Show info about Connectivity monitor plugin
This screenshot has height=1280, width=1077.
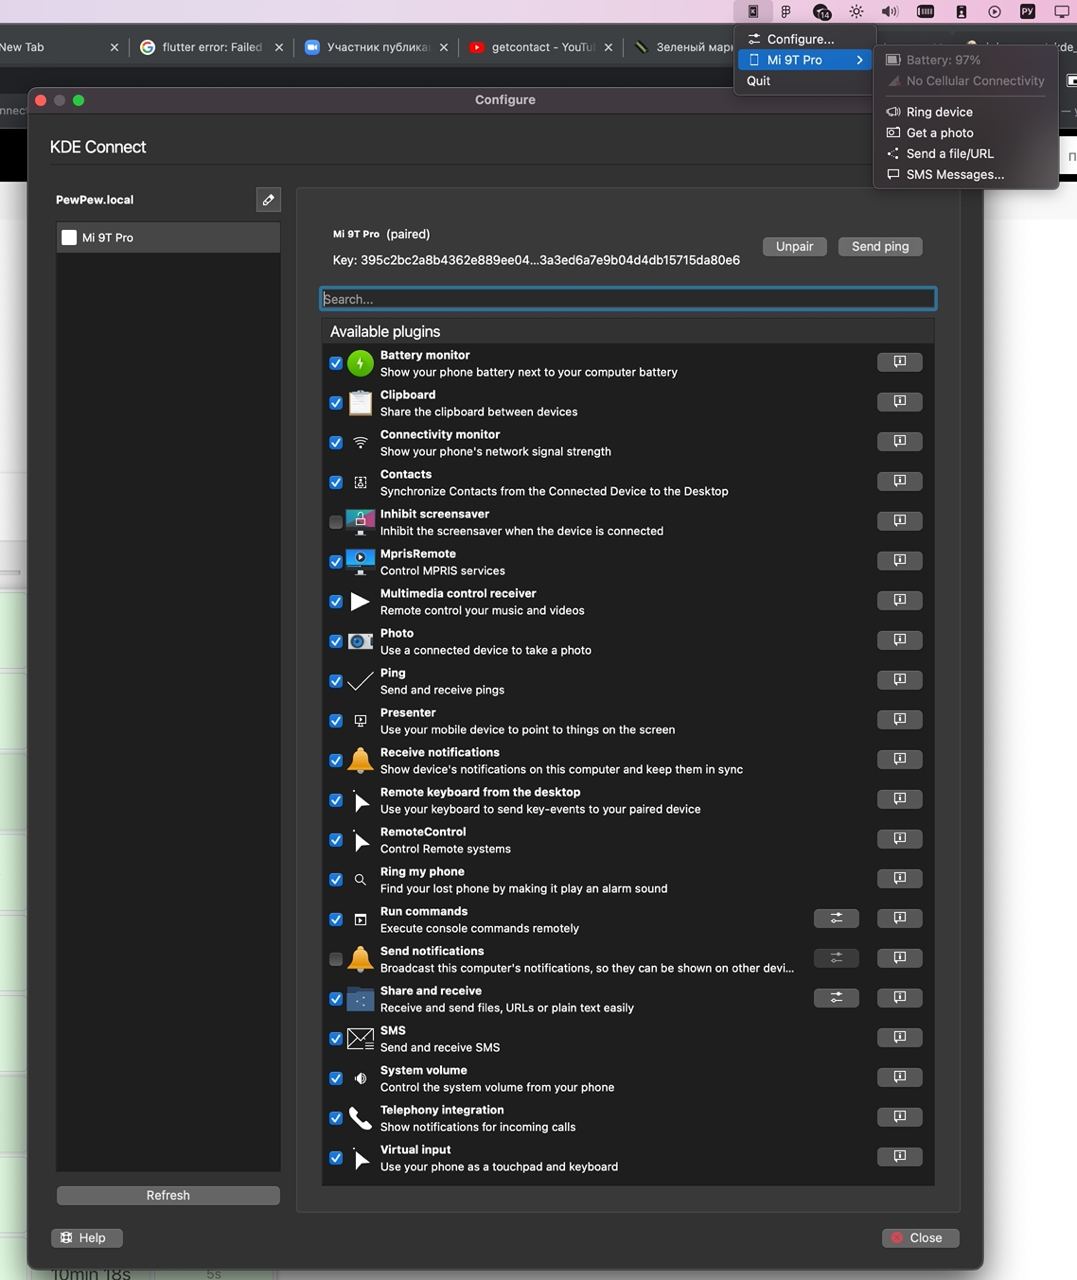(899, 441)
